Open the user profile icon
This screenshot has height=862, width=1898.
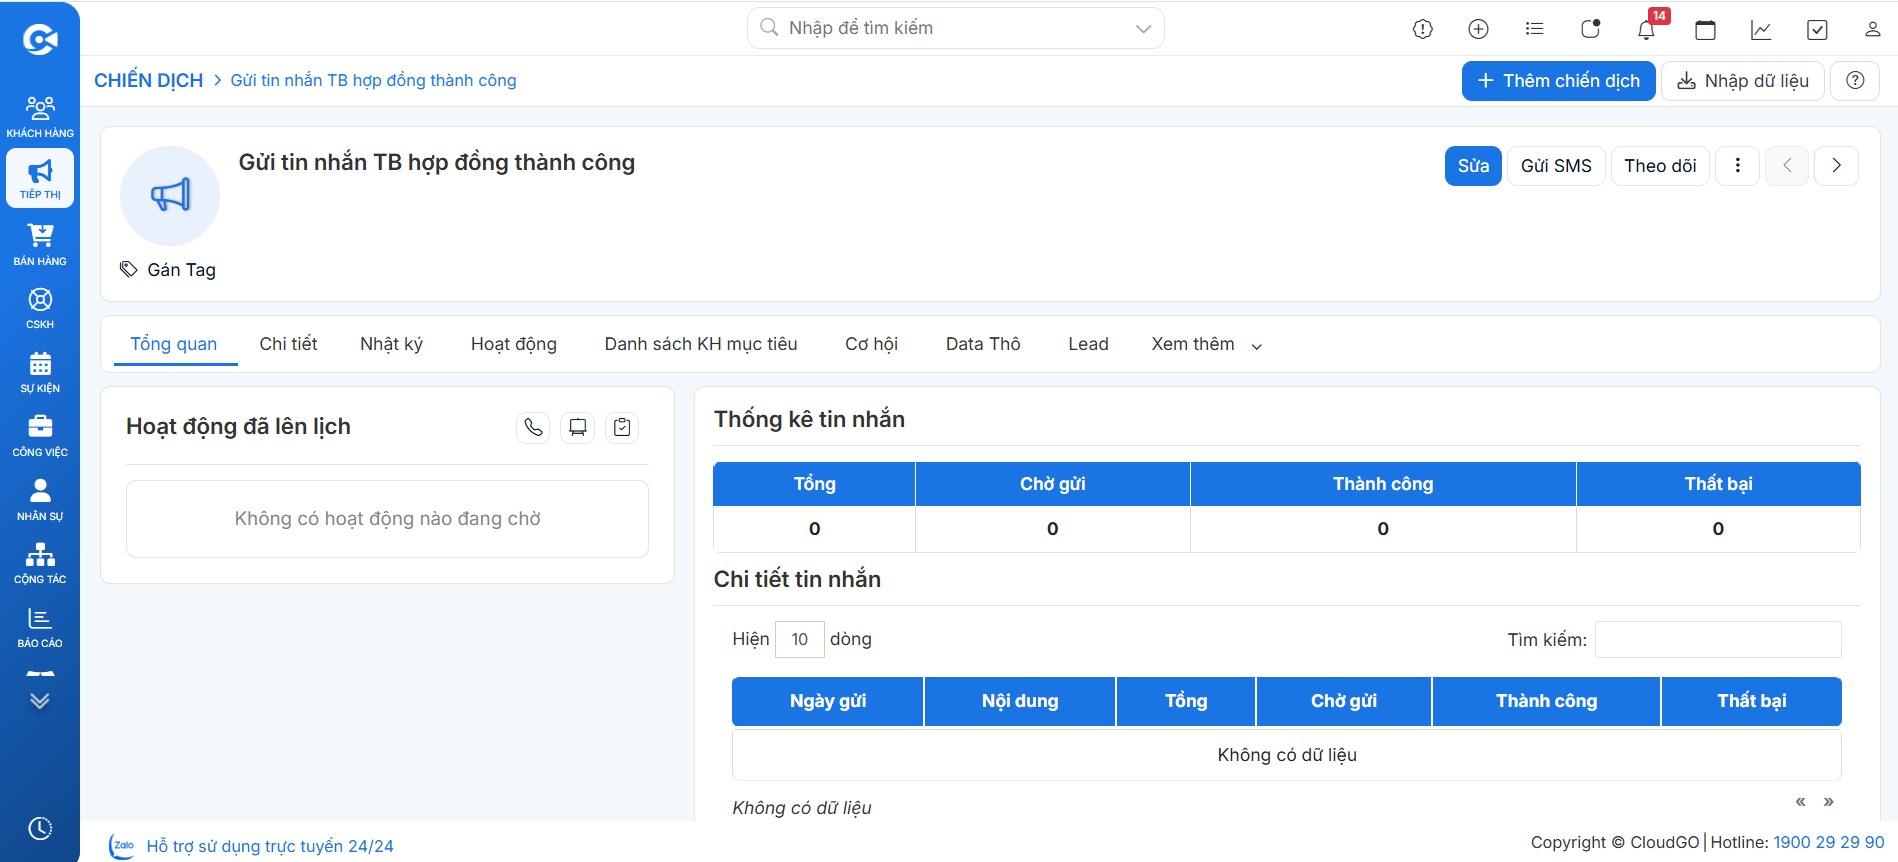(1873, 29)
